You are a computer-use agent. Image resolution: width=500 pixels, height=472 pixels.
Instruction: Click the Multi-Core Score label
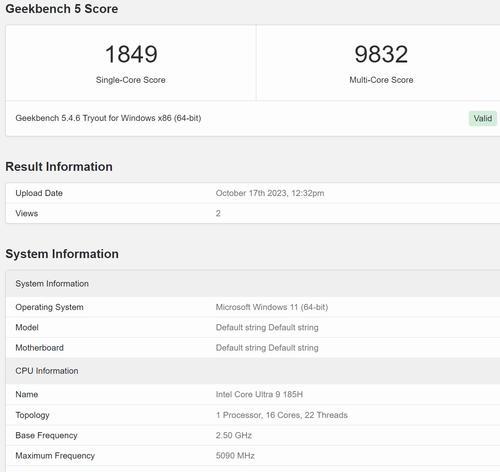tap(381, 80)
